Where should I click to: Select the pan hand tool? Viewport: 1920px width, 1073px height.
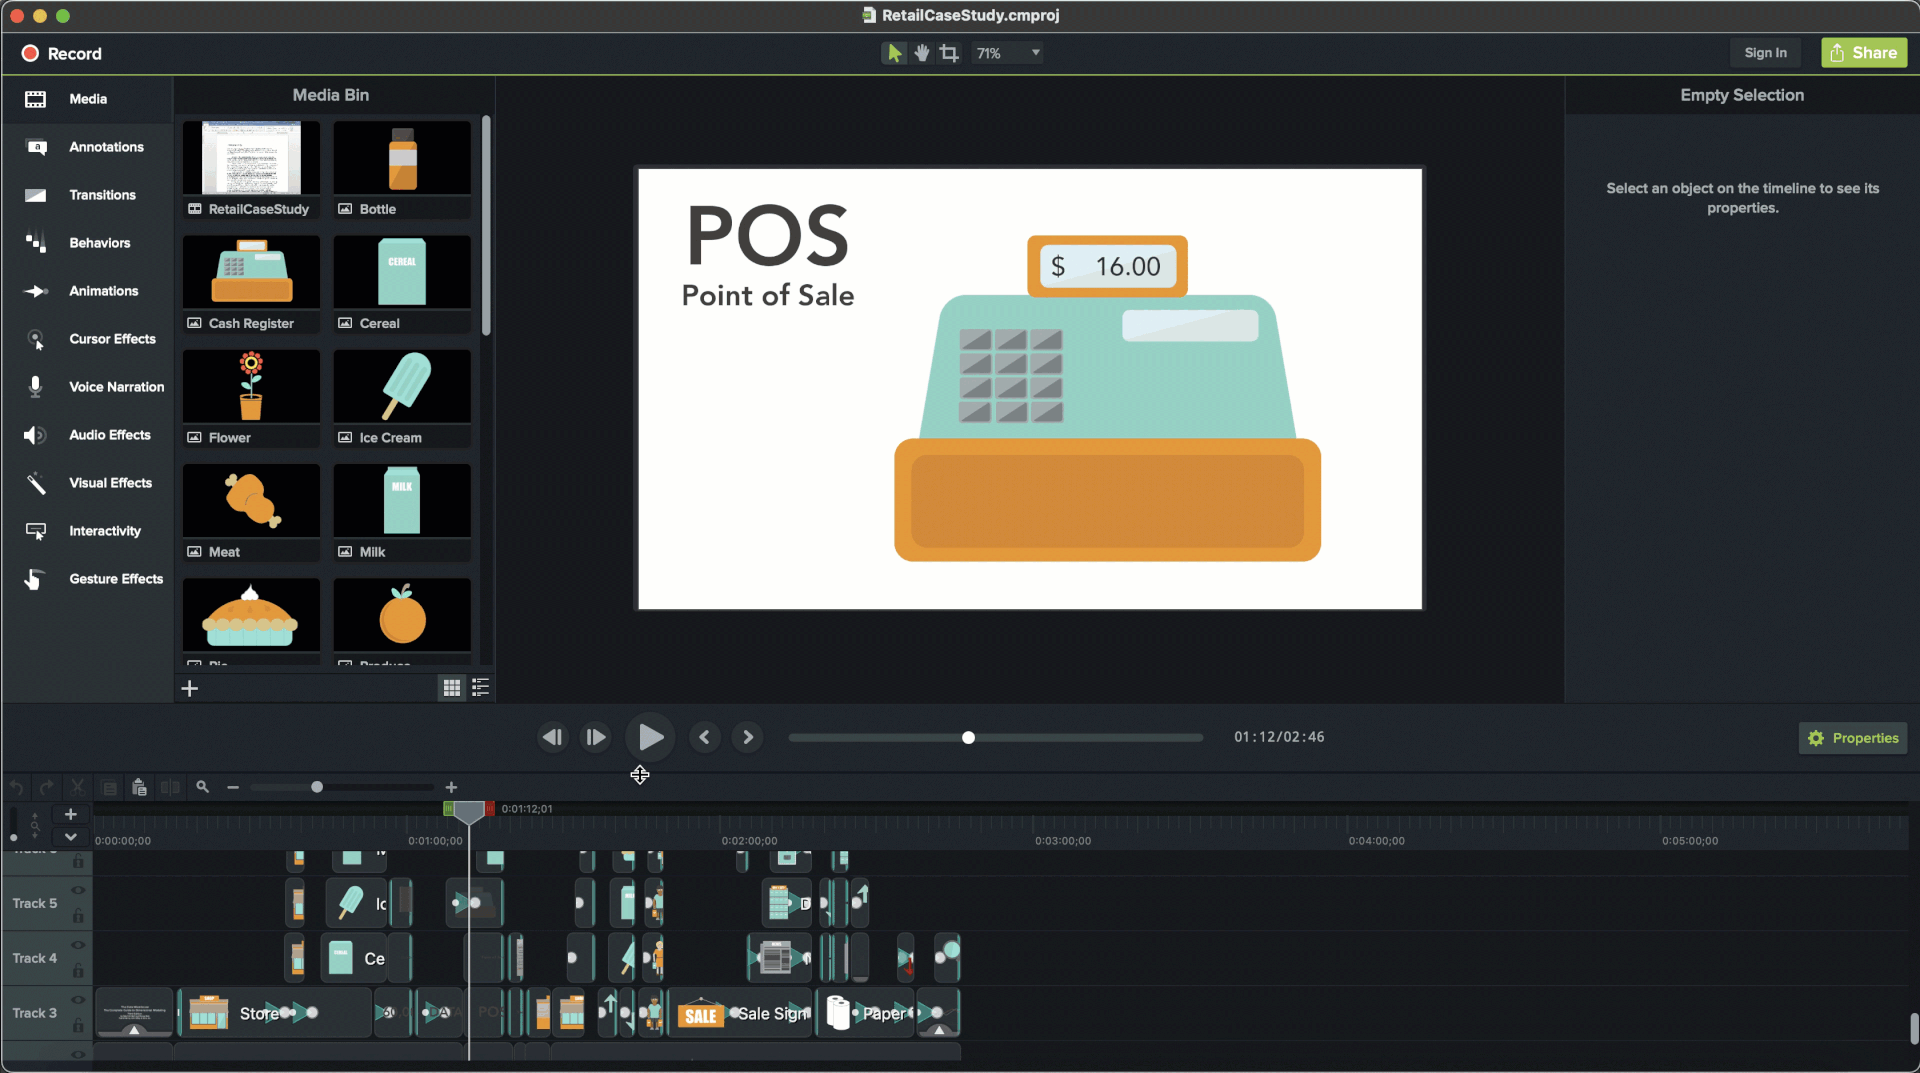click(921, 53)
